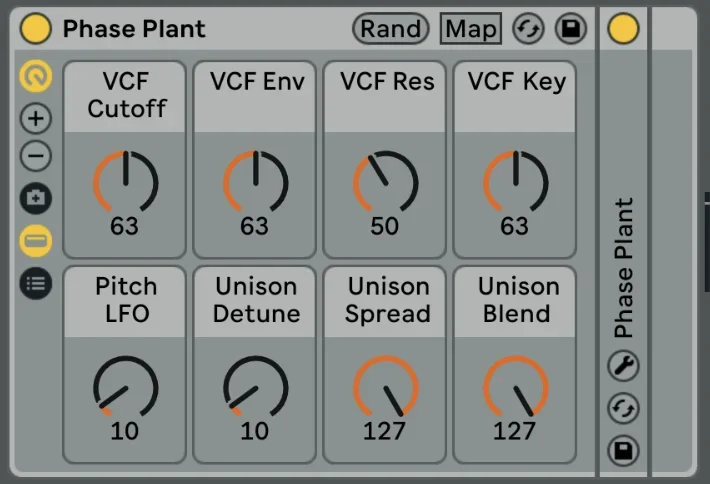Click Unison Spread value 127
The height and width of the screenshot is (484, 710).
click(x=384, y=431)
